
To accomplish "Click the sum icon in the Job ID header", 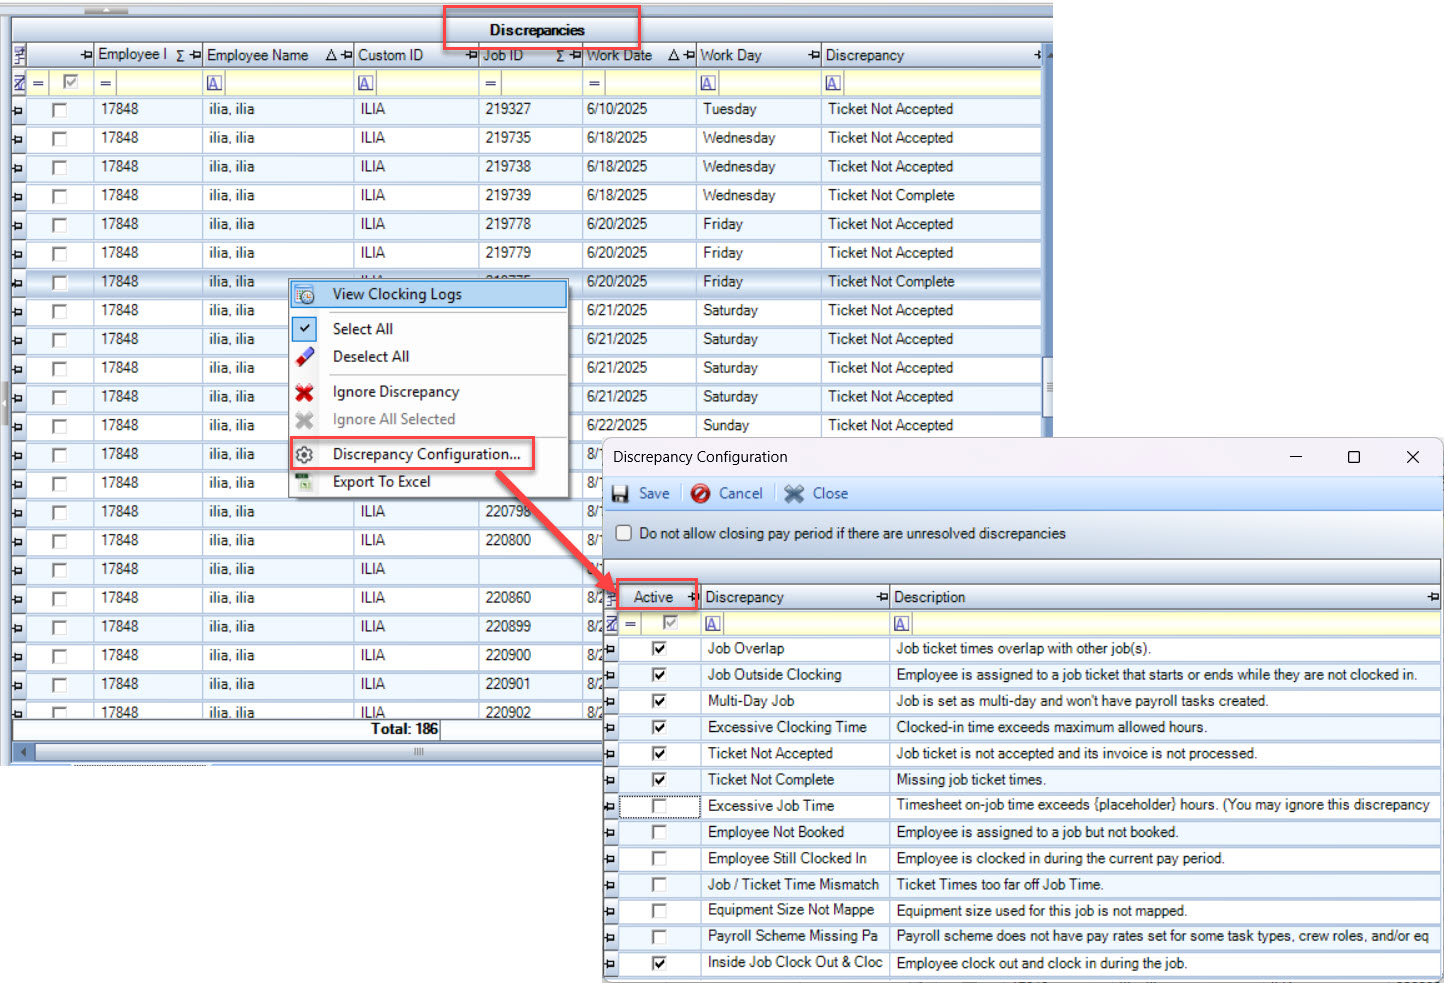I will pos(561,56).
